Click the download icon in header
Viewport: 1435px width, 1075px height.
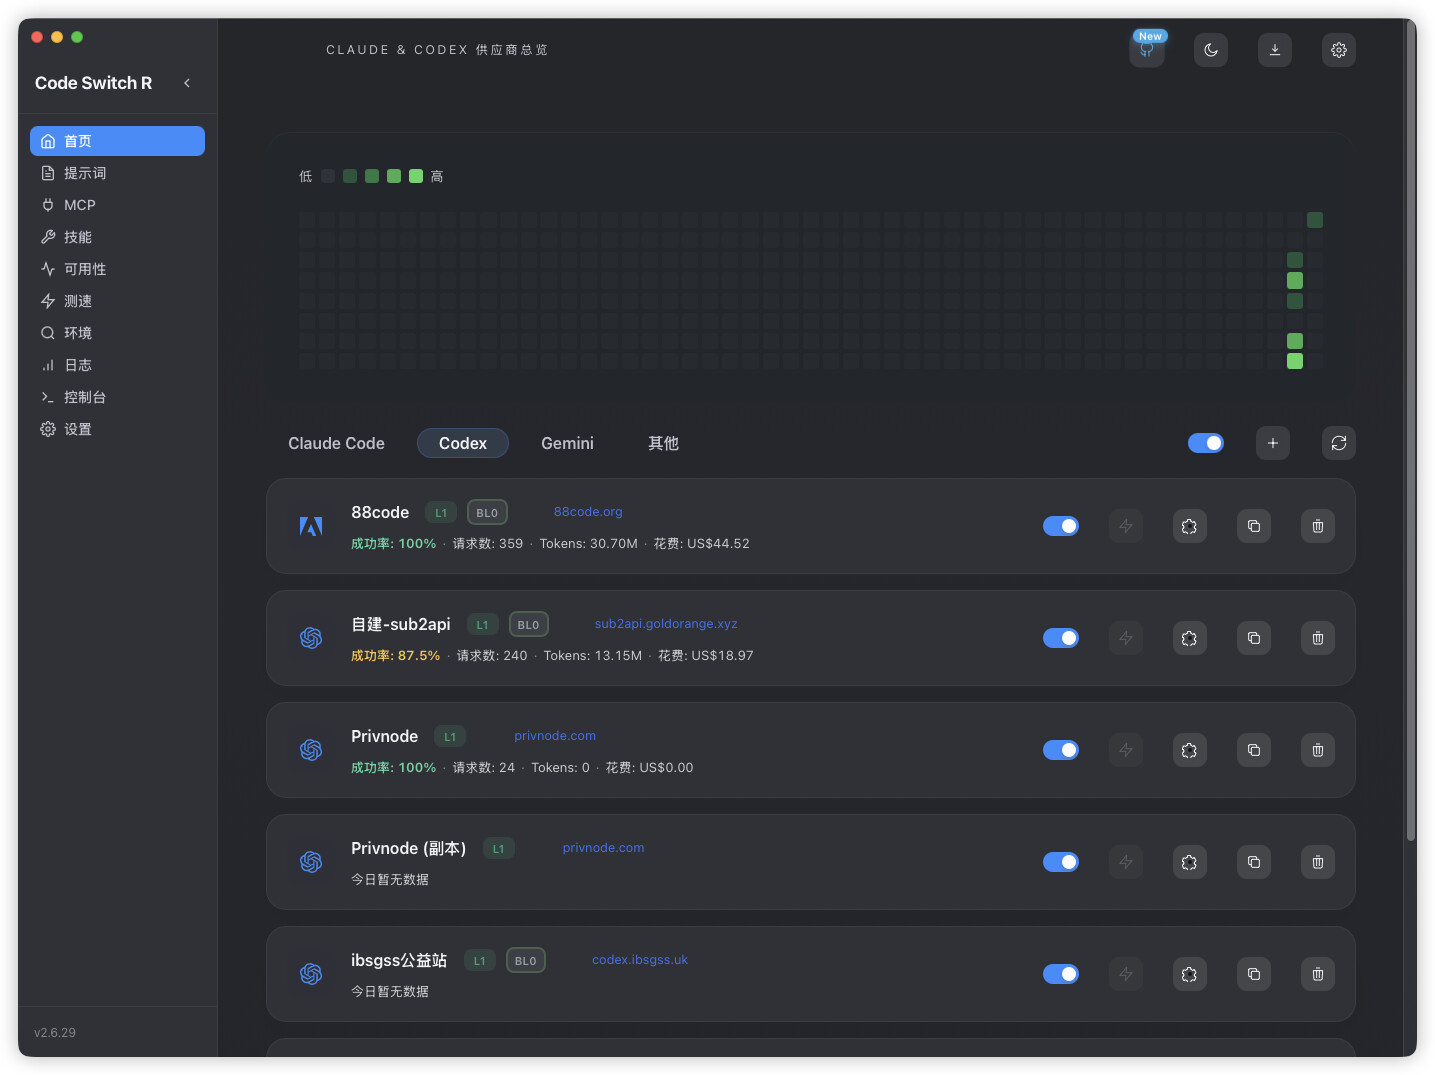1275,50
